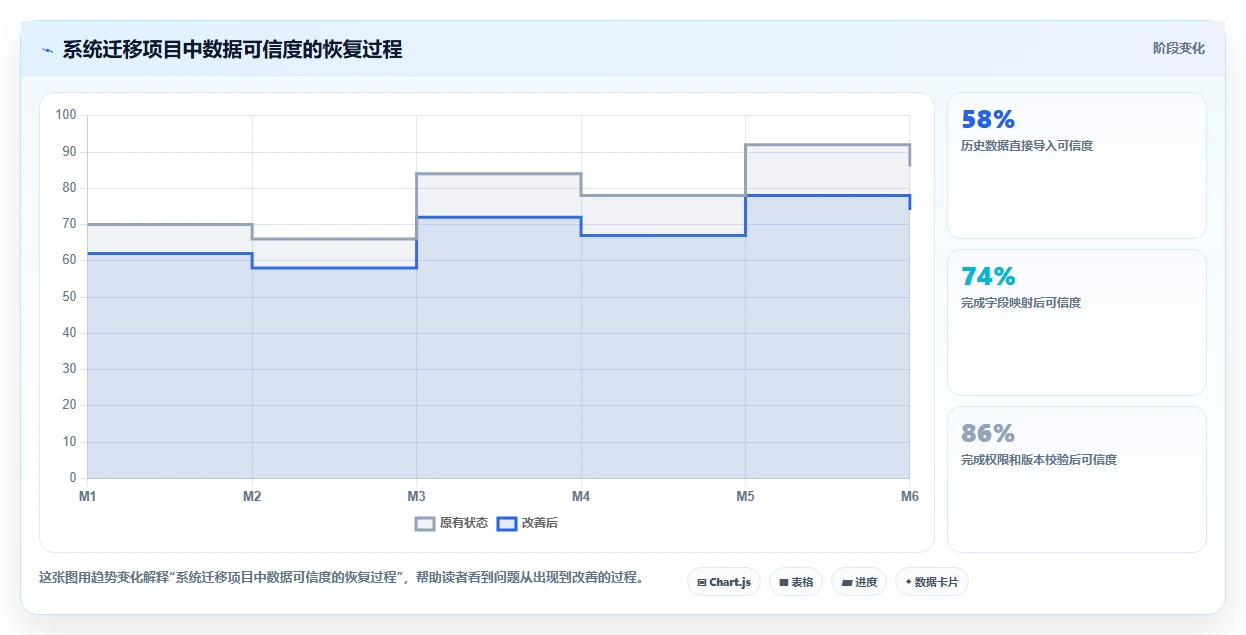Click the Chart.js tag chip
This screenshot has height=635, width=1246.
coord(724,582)
